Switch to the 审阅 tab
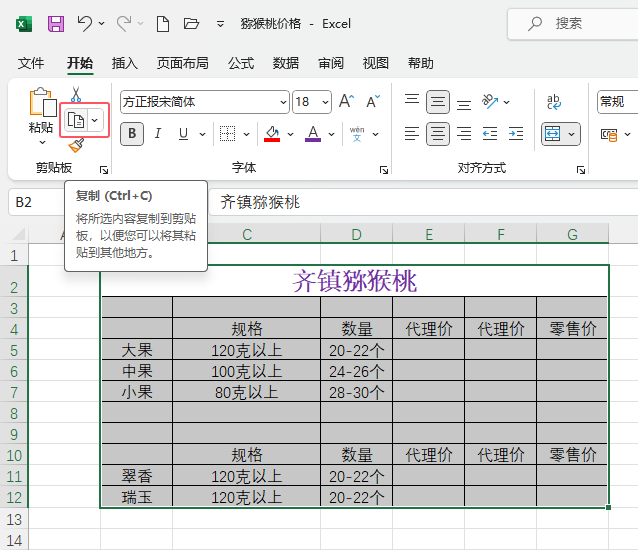The image size is (638, 550). [331, 63]
